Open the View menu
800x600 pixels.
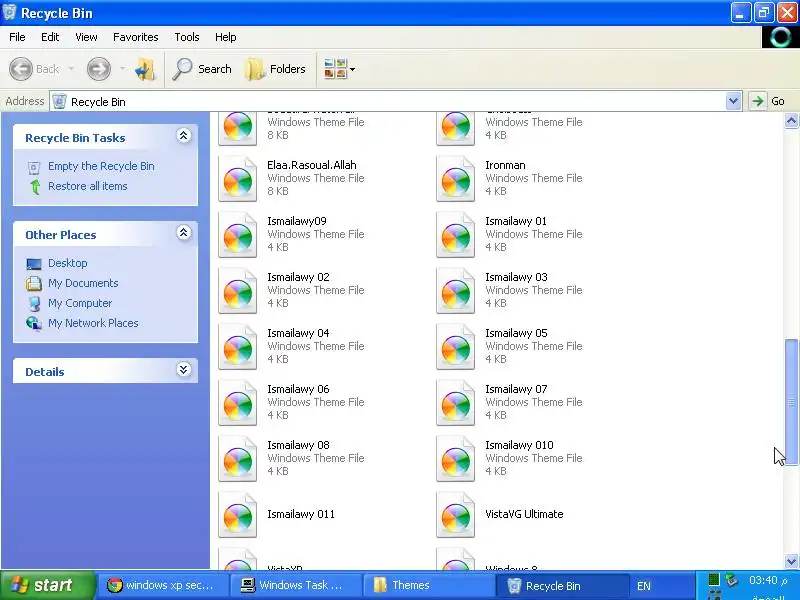[86, 37]
